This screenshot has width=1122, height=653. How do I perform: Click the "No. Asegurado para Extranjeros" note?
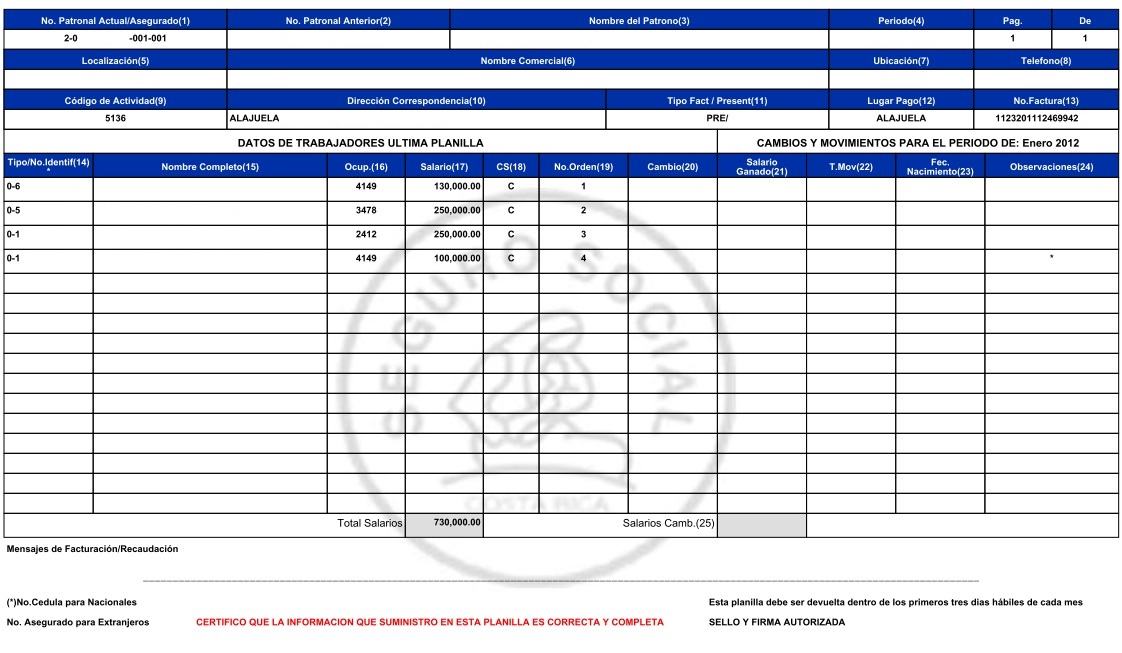pos(78,622)
